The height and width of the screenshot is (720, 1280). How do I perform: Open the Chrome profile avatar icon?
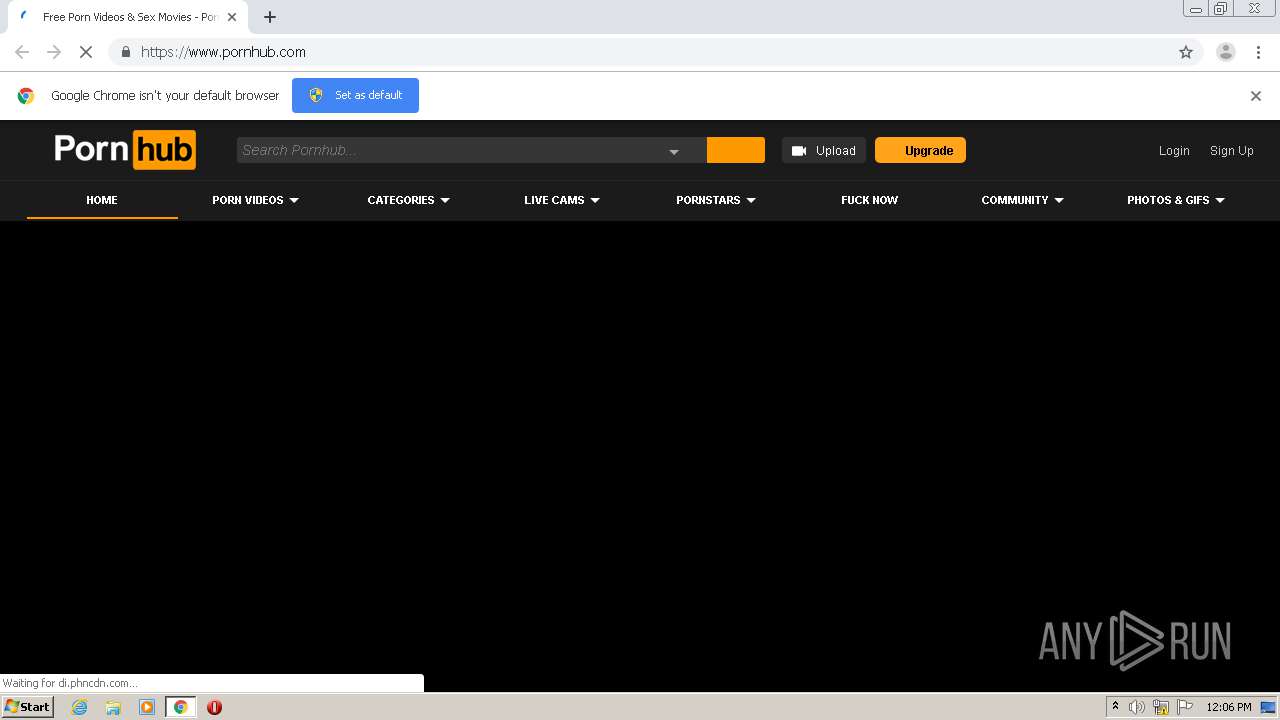tap(1226, 52)
